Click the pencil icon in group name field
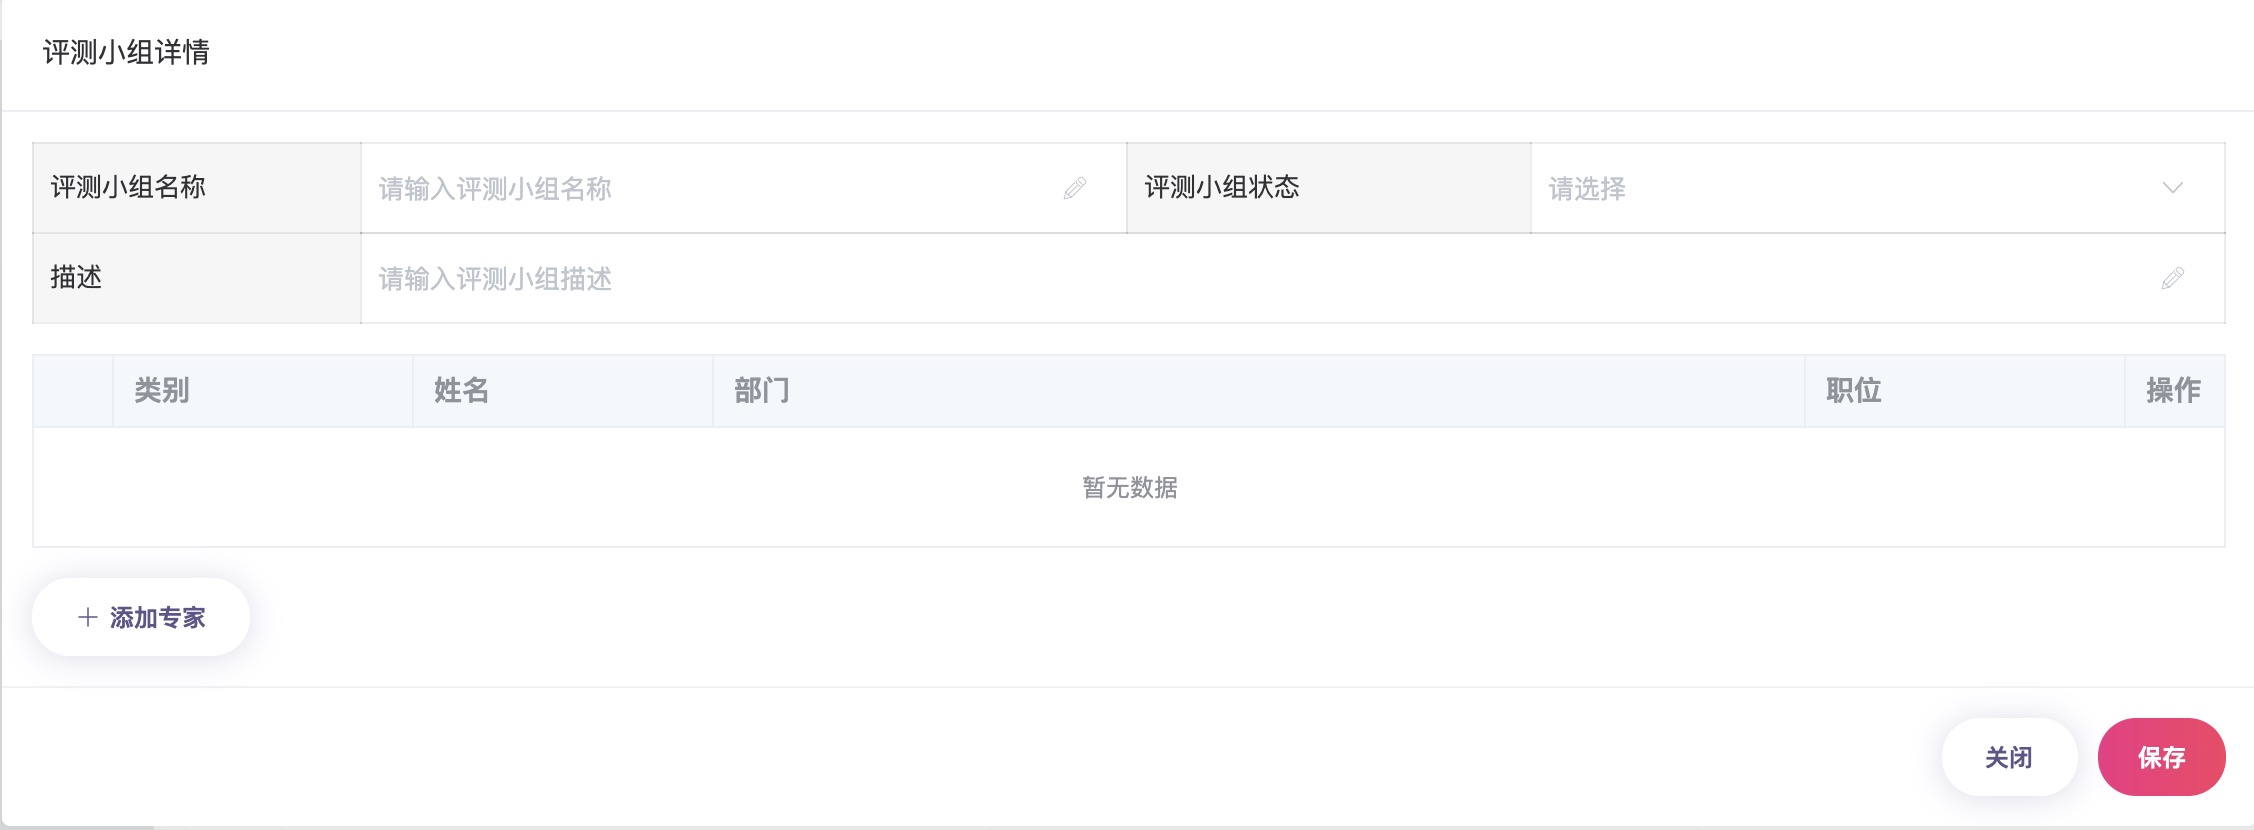The height and width of the screenshot is (830, 2254). pos(1075,188)
